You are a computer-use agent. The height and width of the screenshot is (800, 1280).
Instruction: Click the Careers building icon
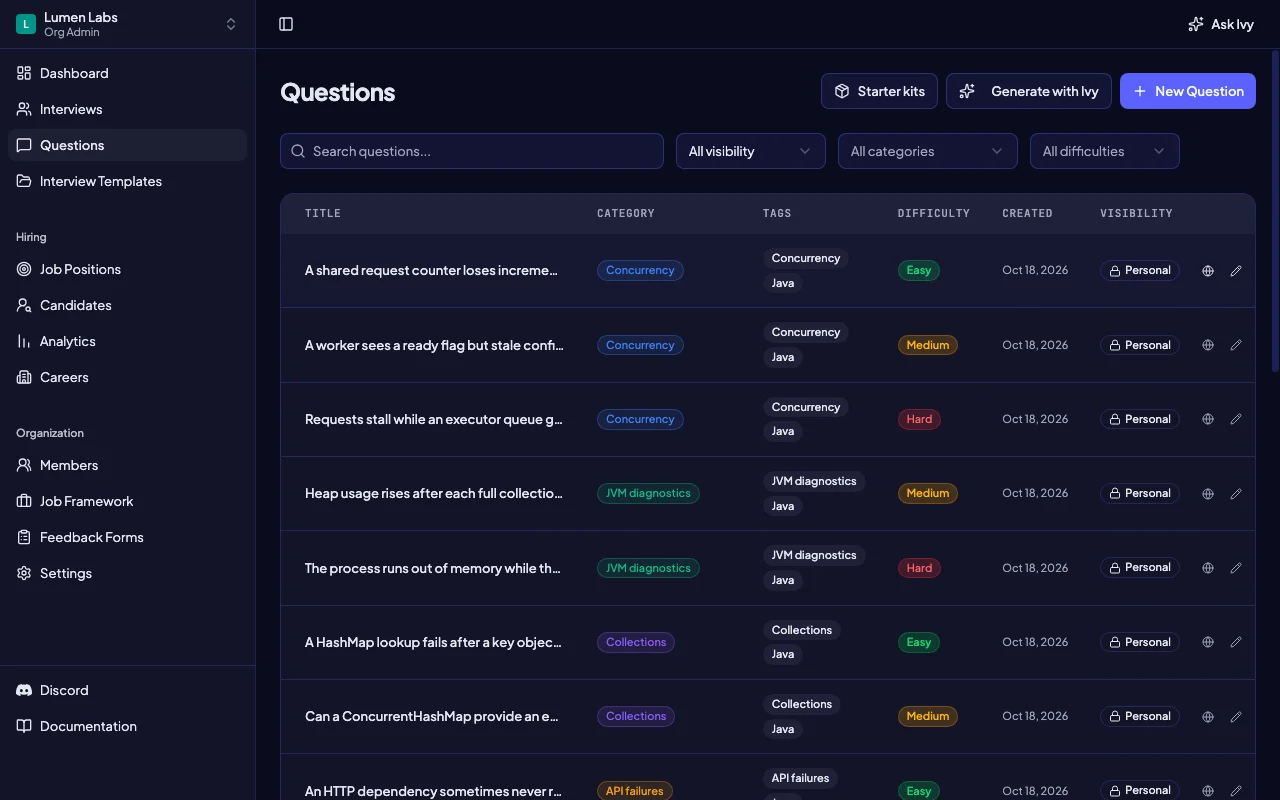pos(24,377)
